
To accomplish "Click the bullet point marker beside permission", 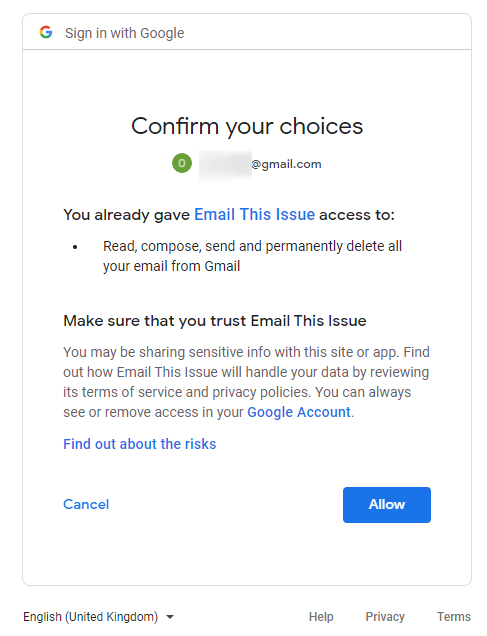I will tap(75, 247).
